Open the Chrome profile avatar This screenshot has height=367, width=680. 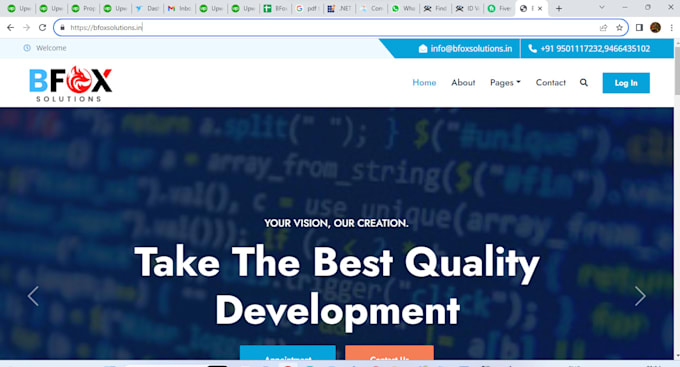pyautogui.click(x=655, y=27)
